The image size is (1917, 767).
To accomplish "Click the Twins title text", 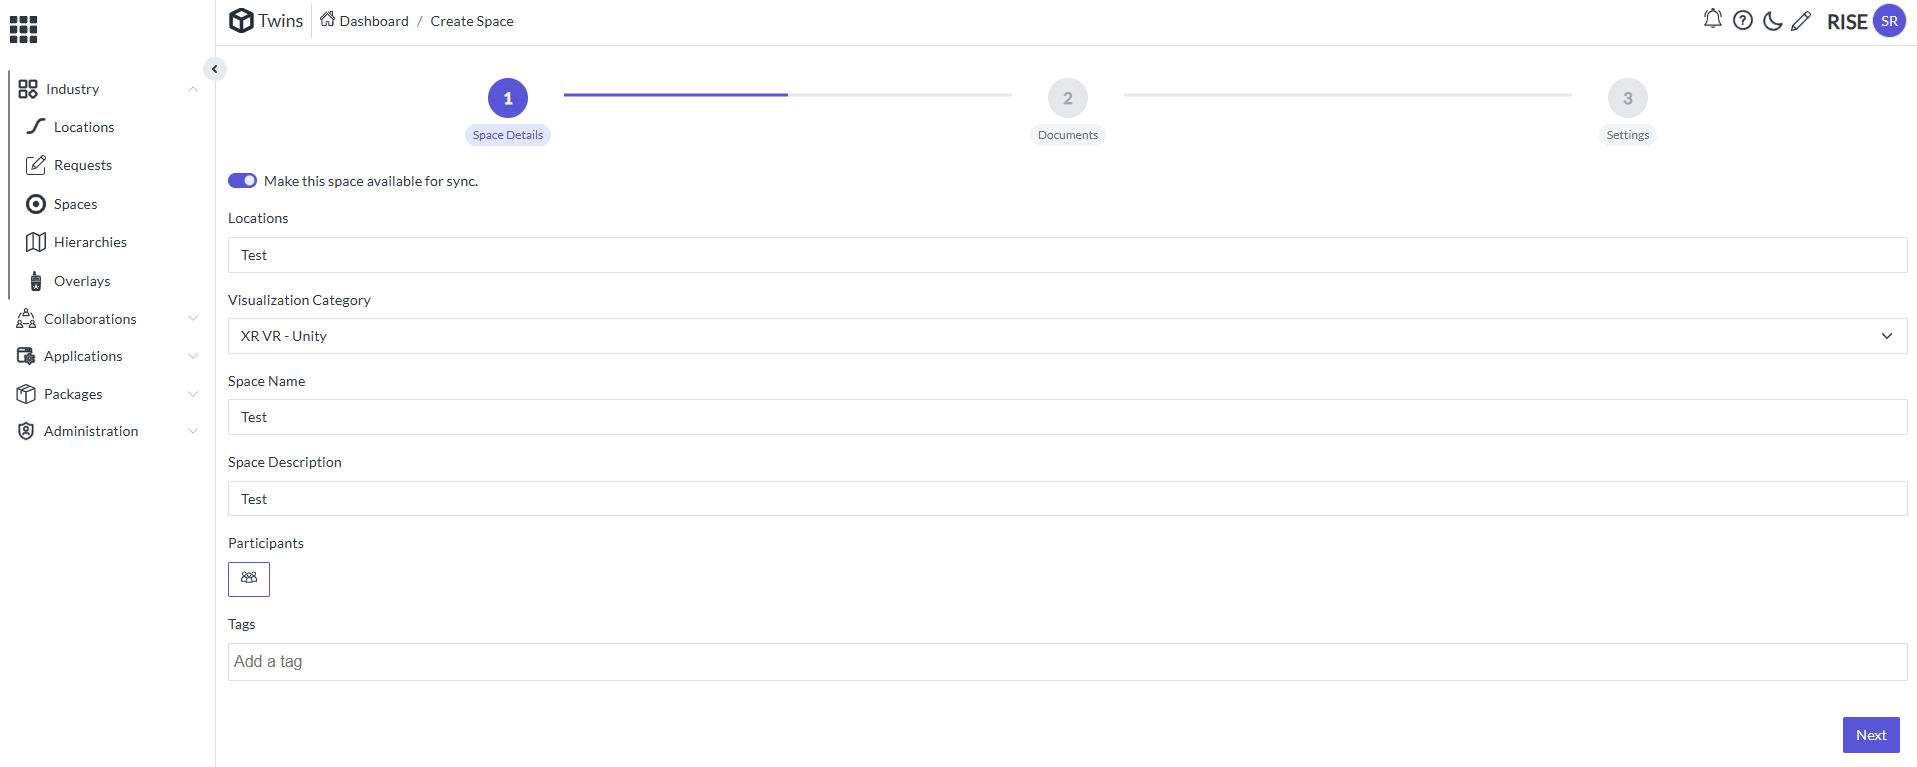I will pyautogui.click(x=281, y=21).
